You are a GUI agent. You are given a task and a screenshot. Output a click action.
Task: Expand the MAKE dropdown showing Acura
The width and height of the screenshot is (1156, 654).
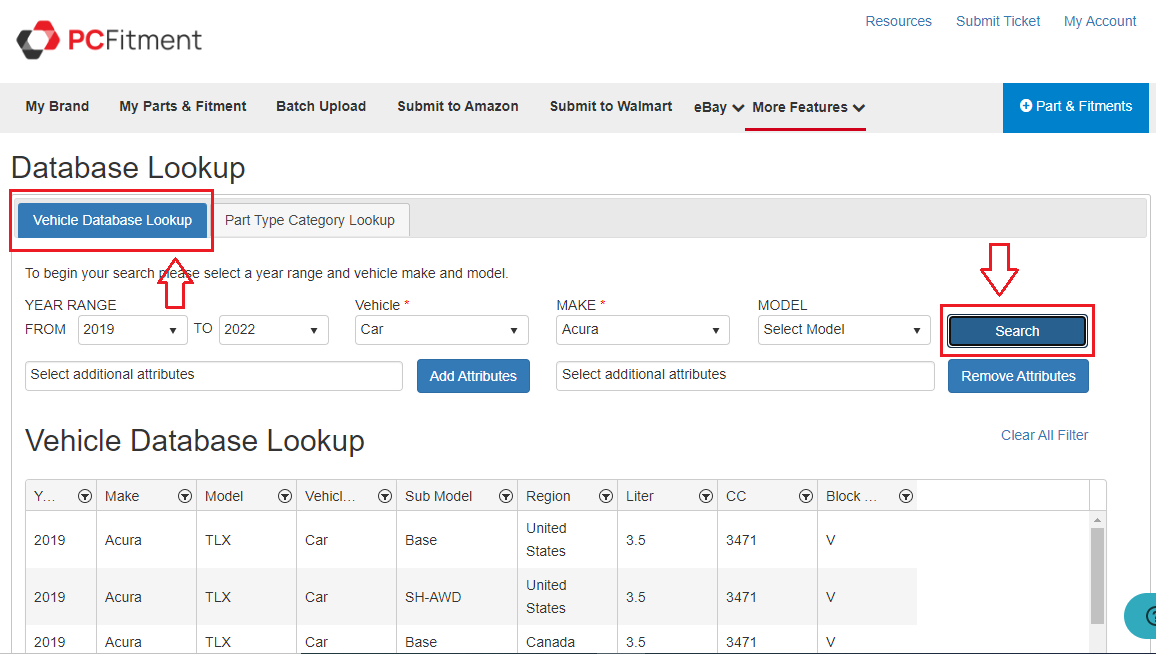pos(642,329)
